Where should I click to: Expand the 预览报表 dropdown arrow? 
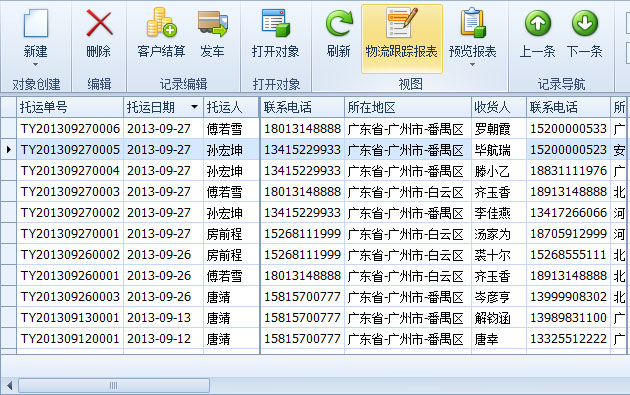click(x=472, y=65)
